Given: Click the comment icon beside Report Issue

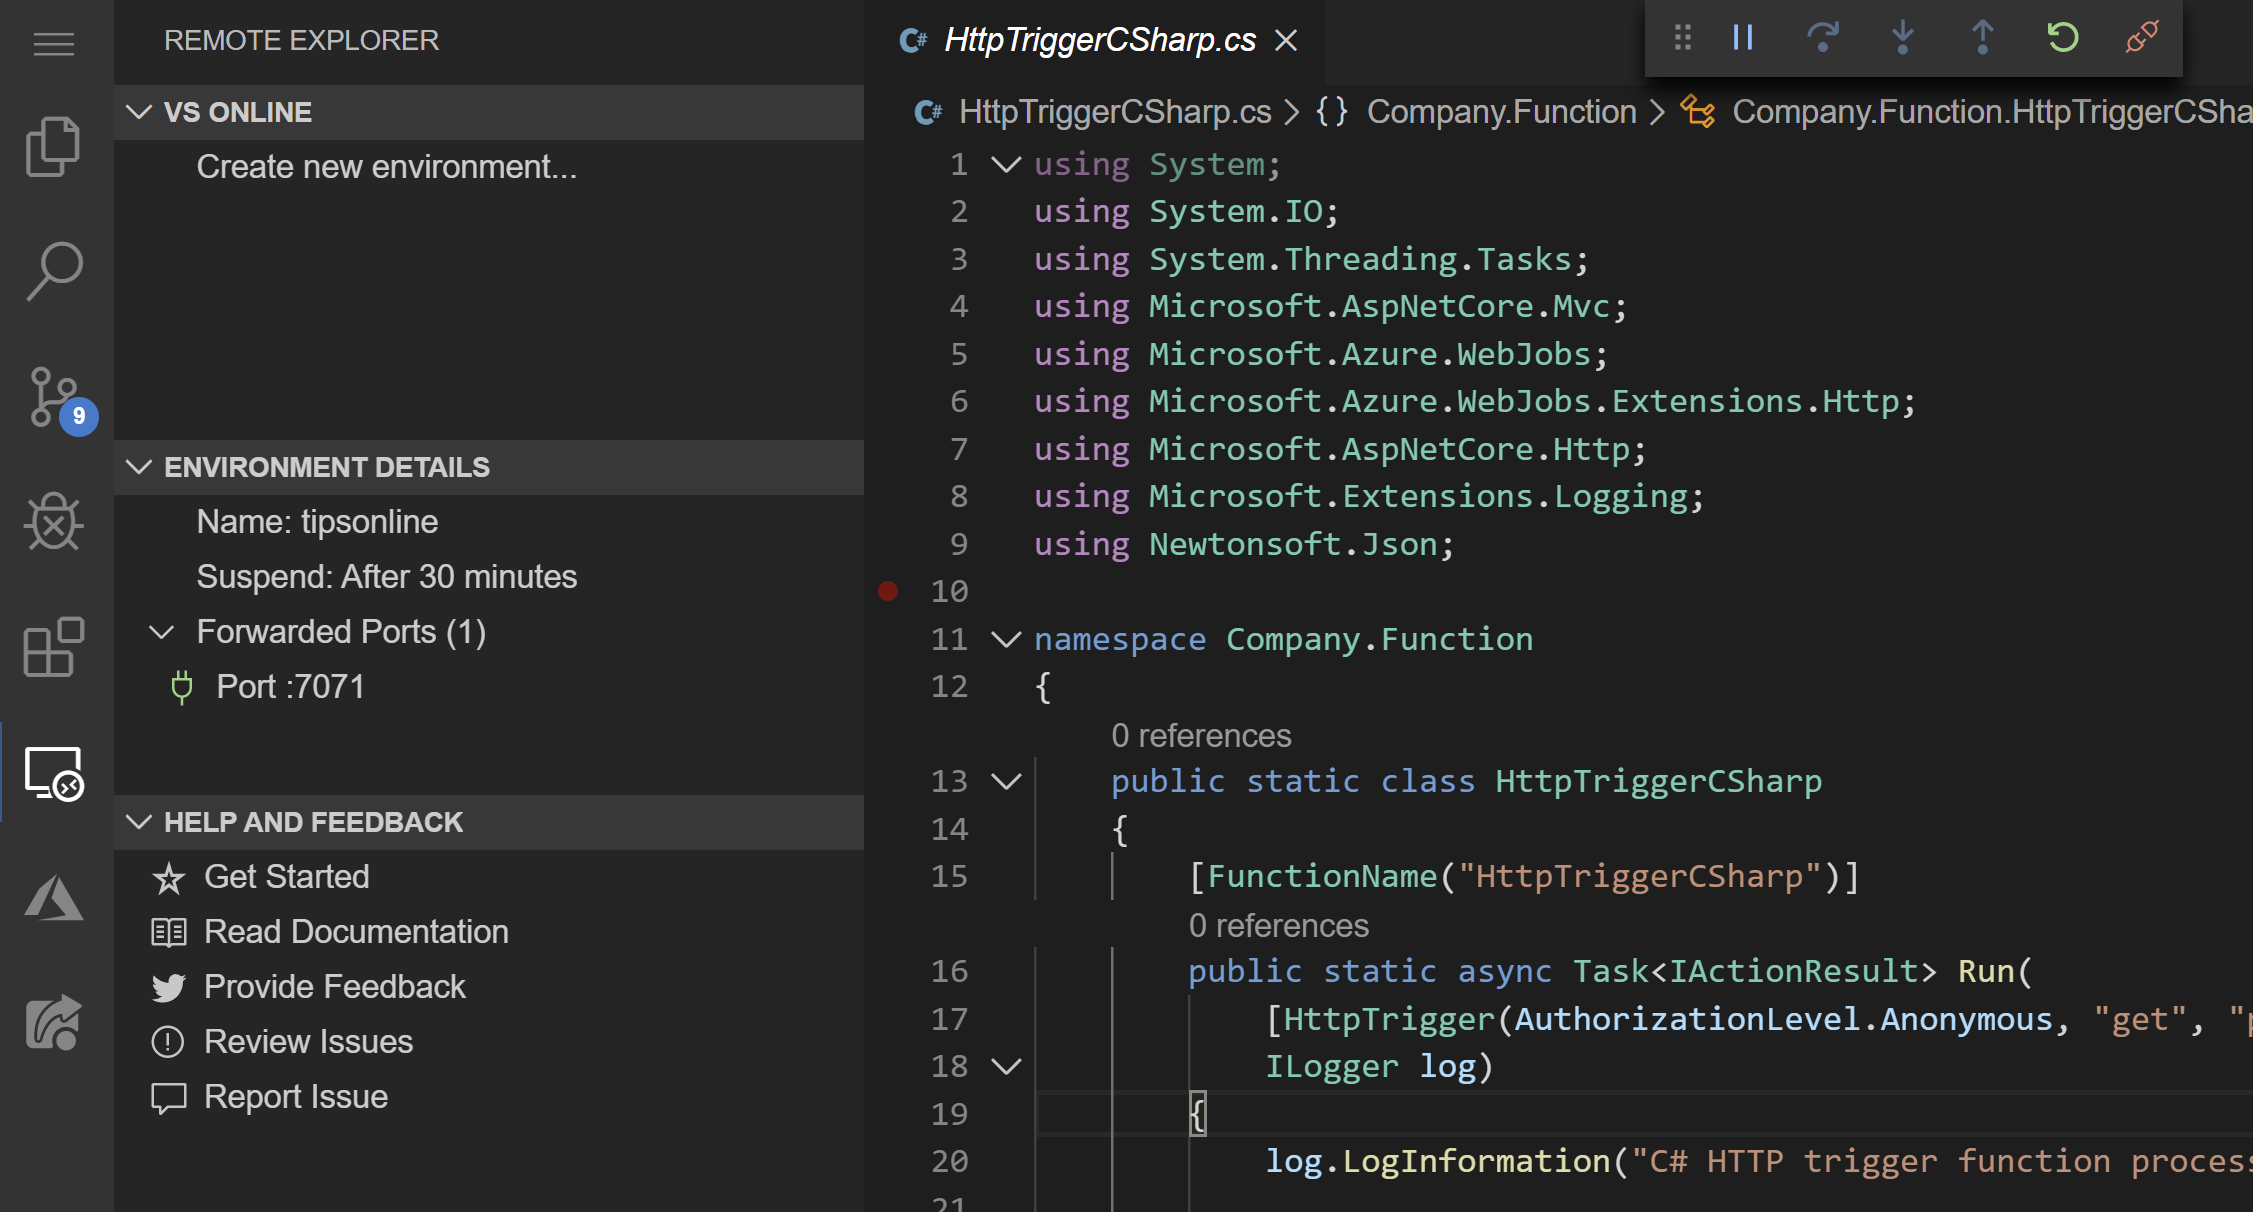Looking at the screenshot, I should [168, 1098].
